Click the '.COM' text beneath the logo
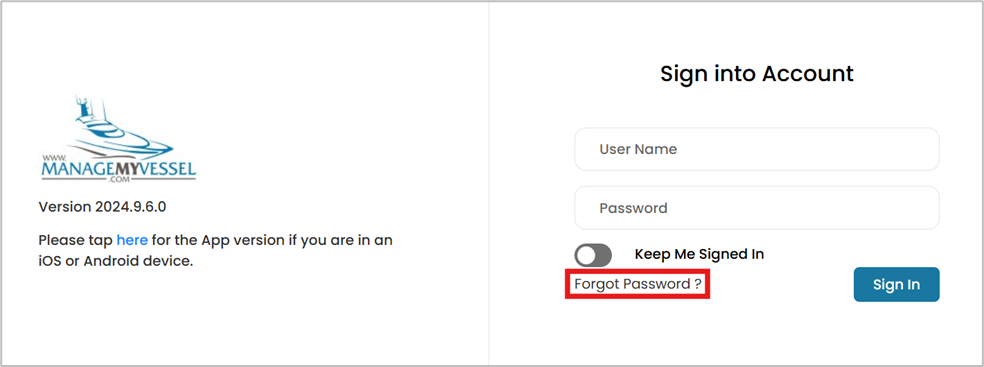This screenshot has height=367, width=984. [119, 179]
